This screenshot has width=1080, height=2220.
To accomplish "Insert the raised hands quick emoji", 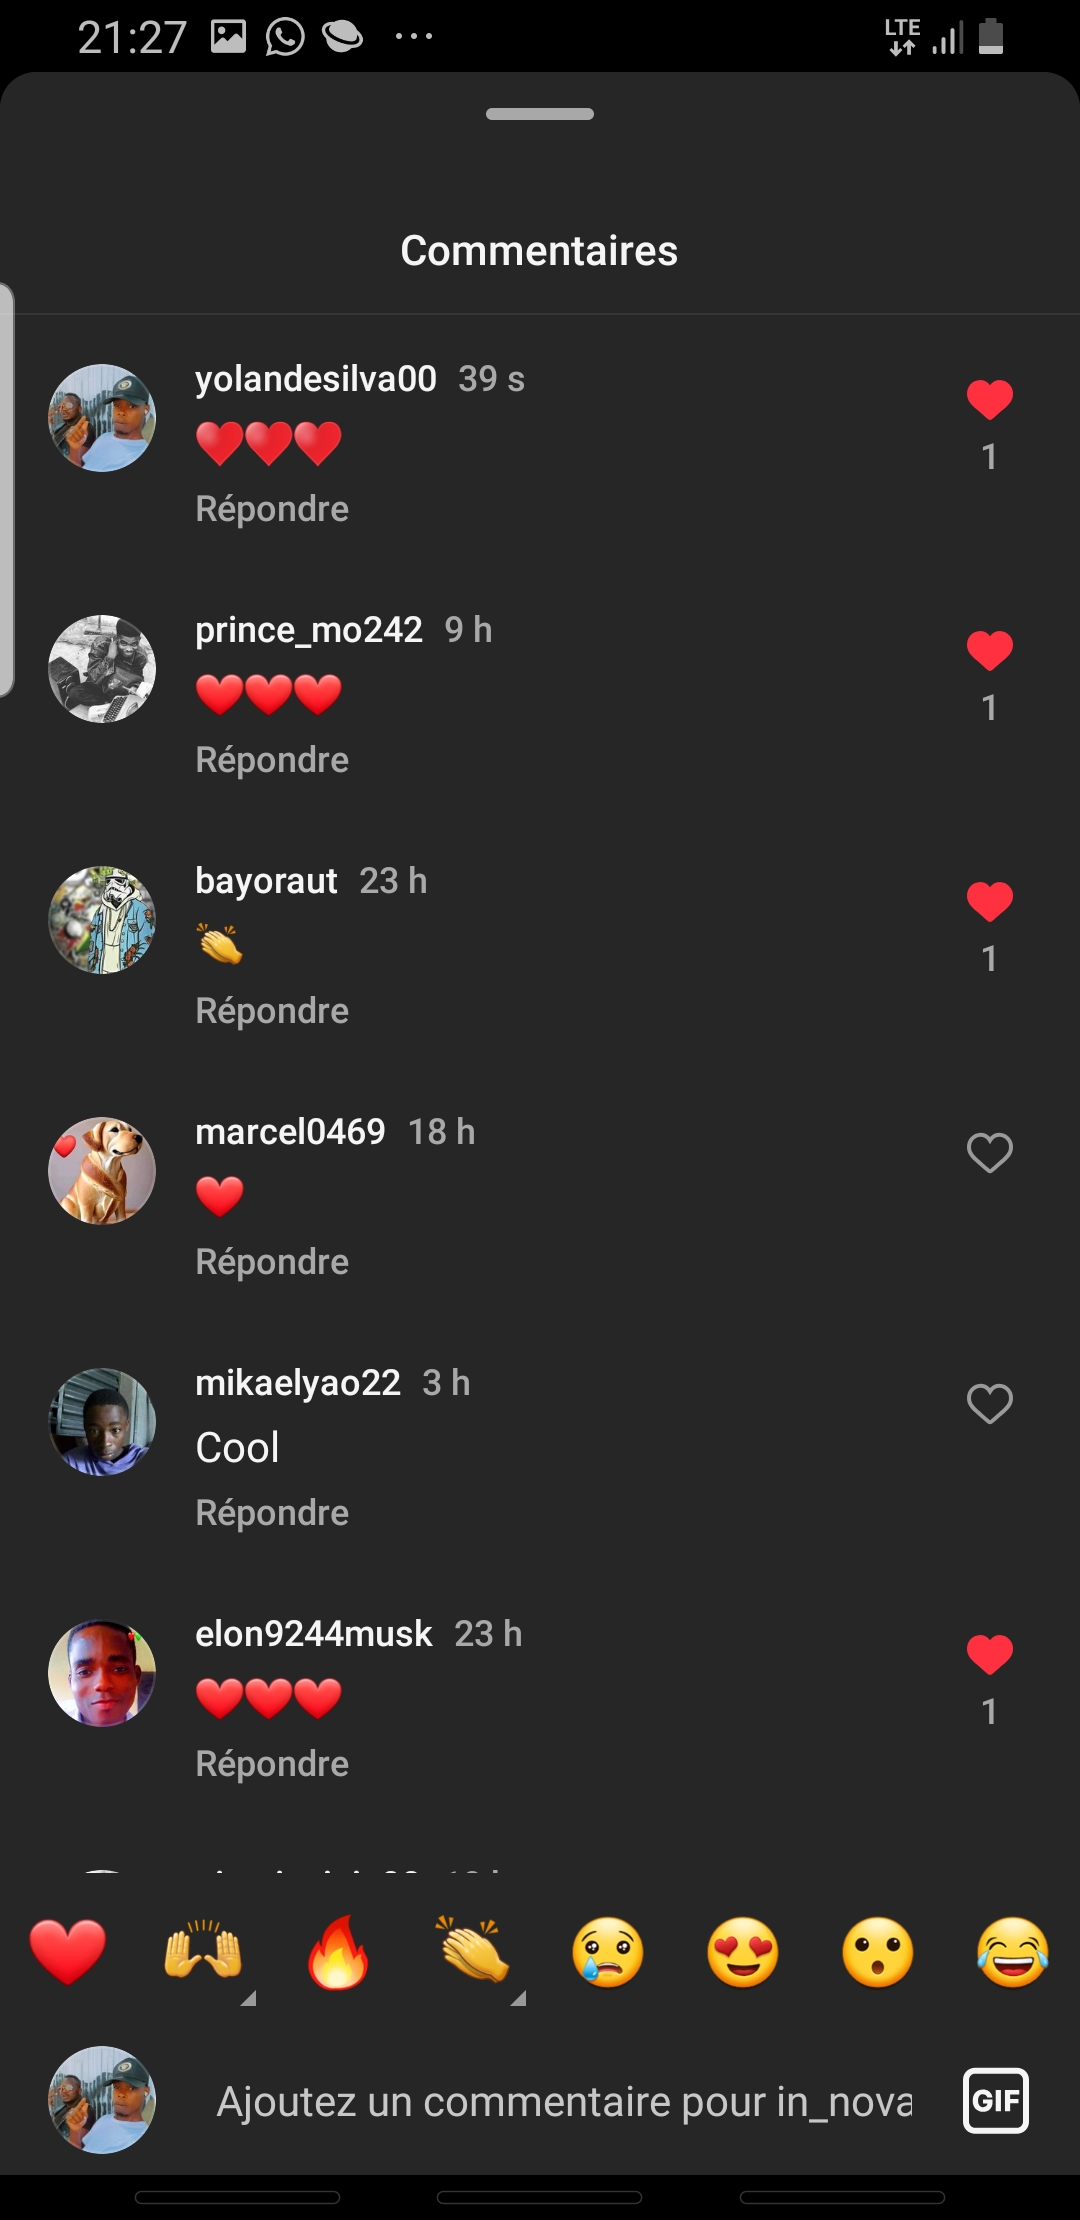I will pyautogui.click(x=203, y=1952).
